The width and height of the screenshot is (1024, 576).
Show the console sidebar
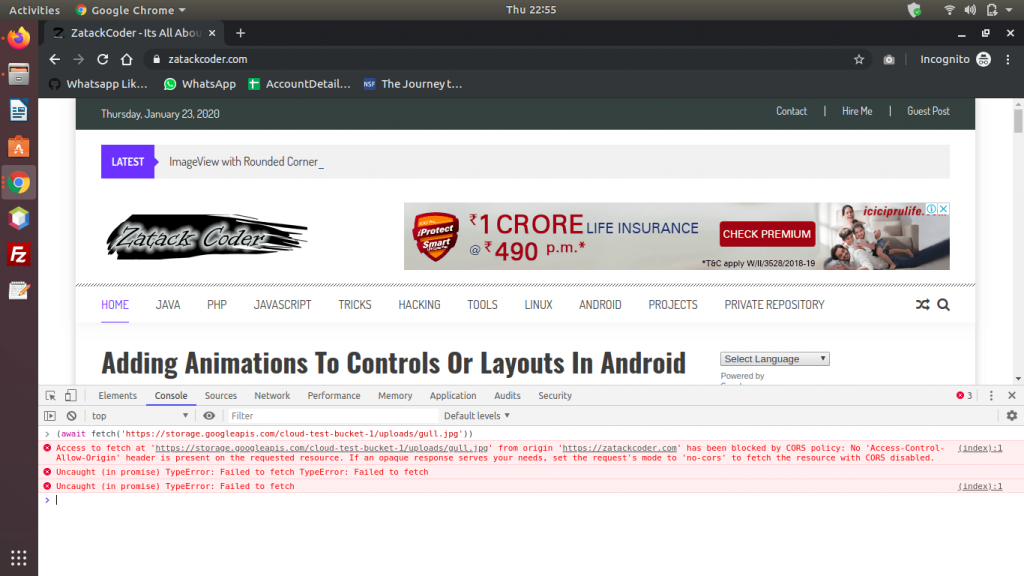50,416
